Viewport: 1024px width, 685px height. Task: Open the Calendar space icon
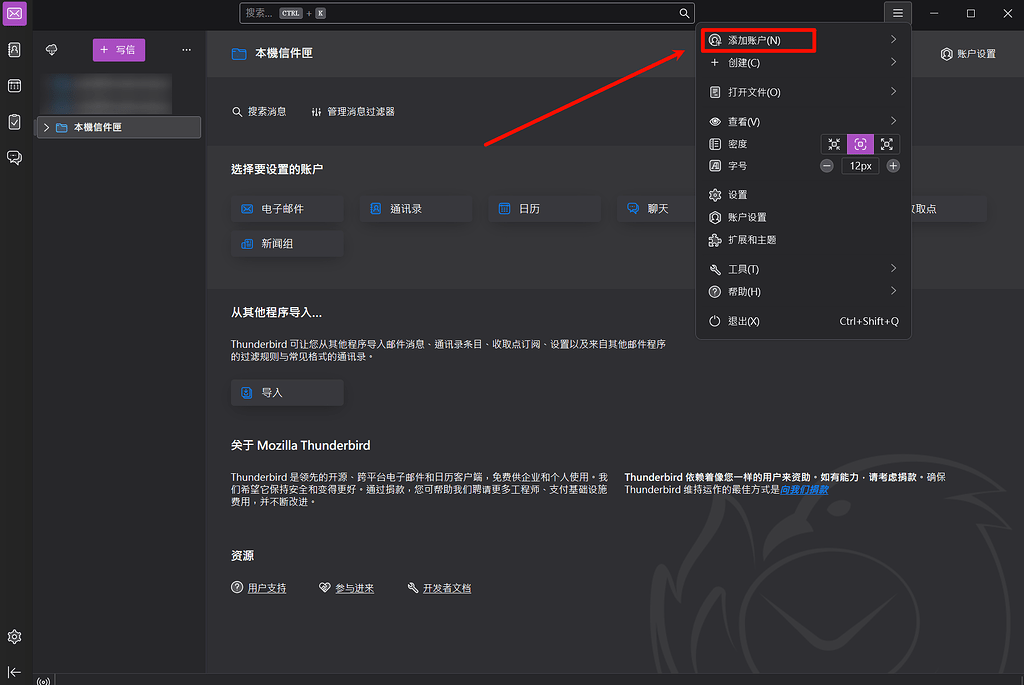point(14,86)
